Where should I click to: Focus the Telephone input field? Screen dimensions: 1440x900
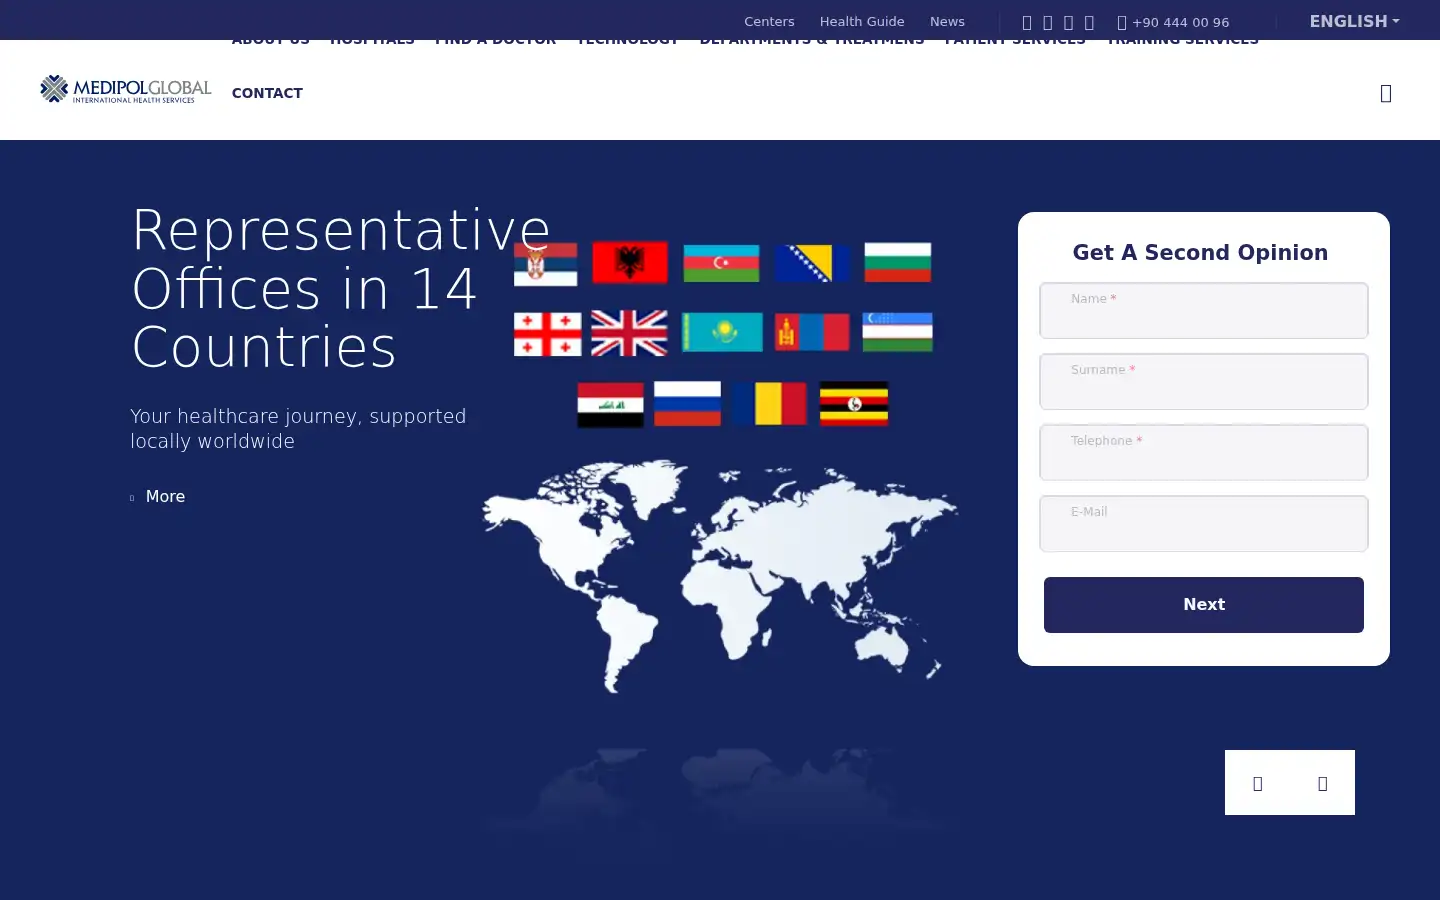[1204, 452]
